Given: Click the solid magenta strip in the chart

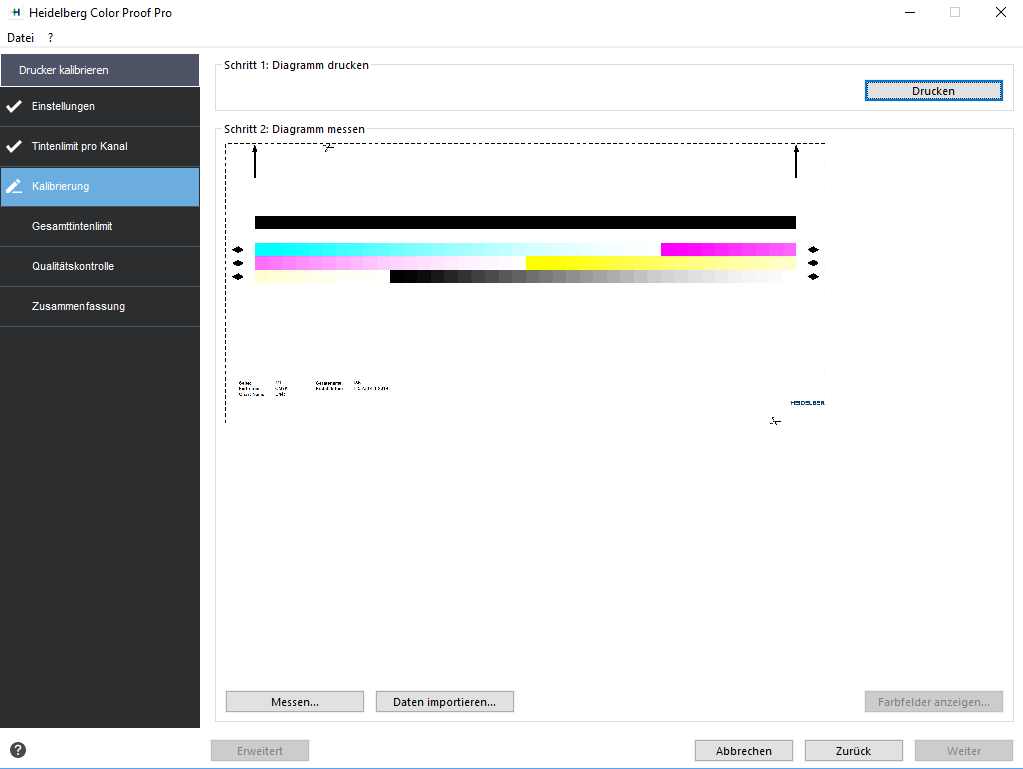Looking at the screenshot, I should point(728,249).
